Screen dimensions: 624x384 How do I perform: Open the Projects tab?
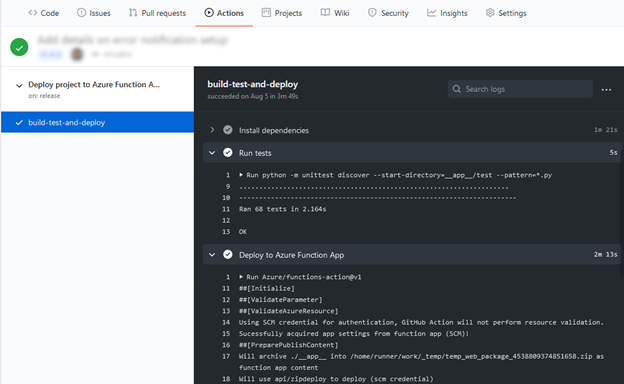pyautogui.click(x=282, y=13)
